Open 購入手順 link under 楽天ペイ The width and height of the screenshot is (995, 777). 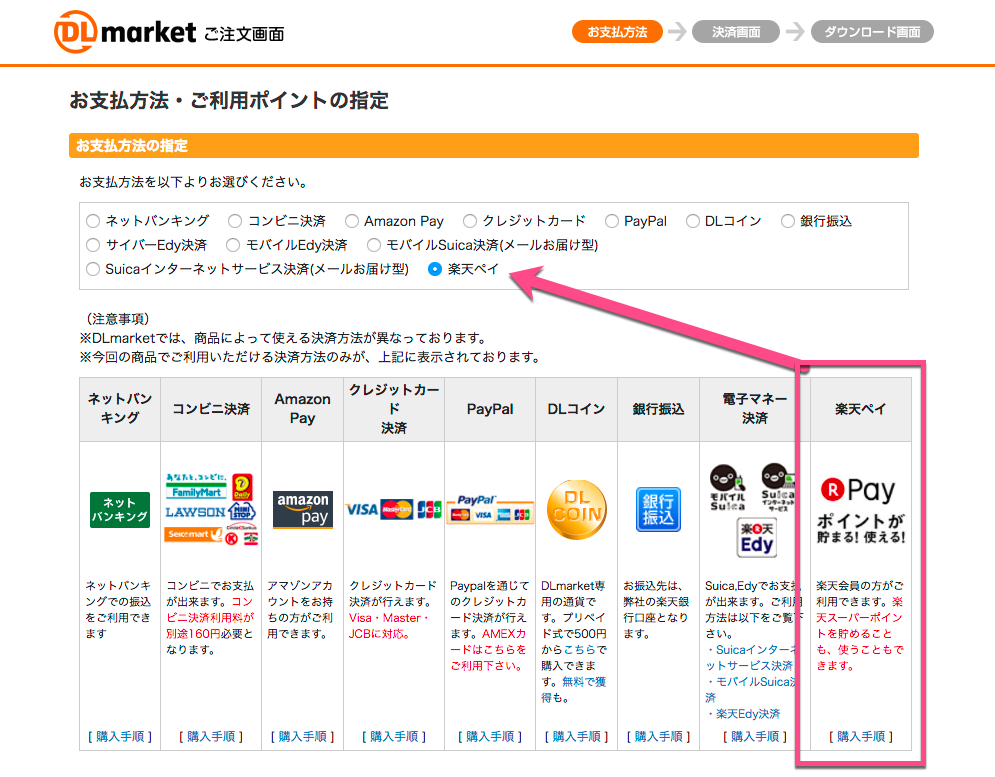pos(860,736)
